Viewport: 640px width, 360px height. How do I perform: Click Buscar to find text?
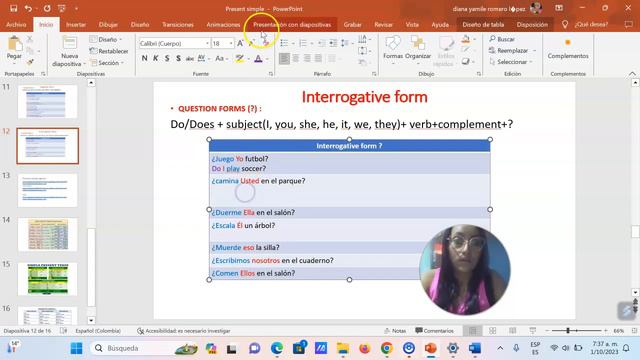(x=502, y=39)
